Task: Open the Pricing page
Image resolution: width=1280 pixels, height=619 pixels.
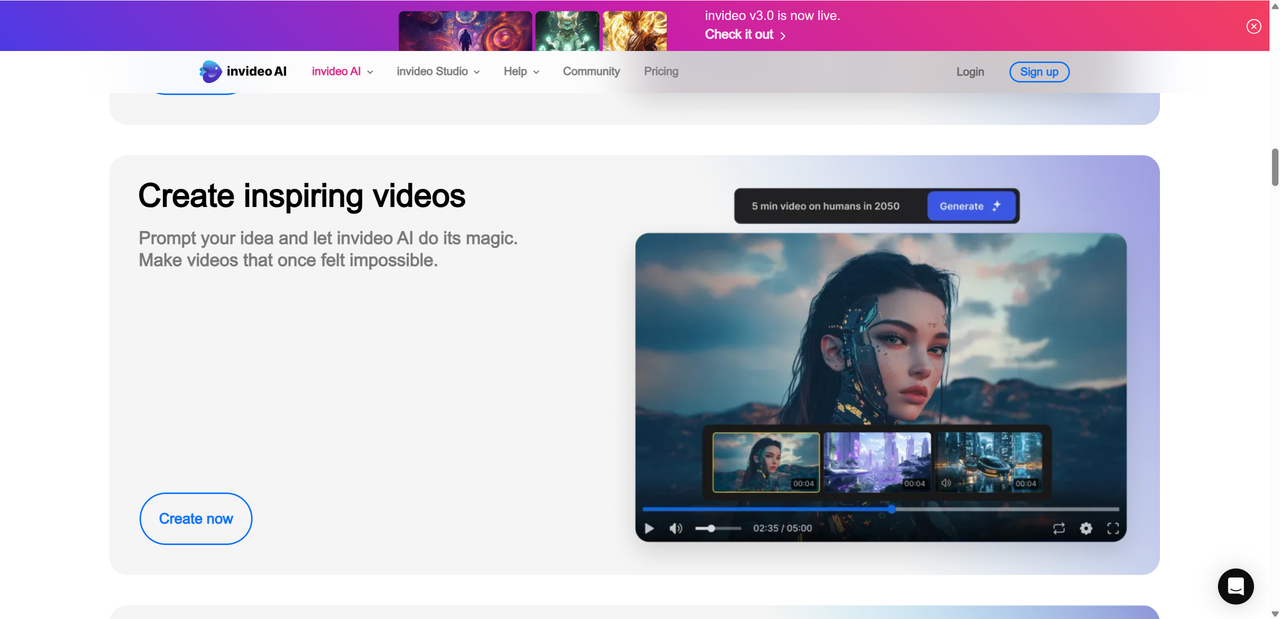Action: click(661, 72)
